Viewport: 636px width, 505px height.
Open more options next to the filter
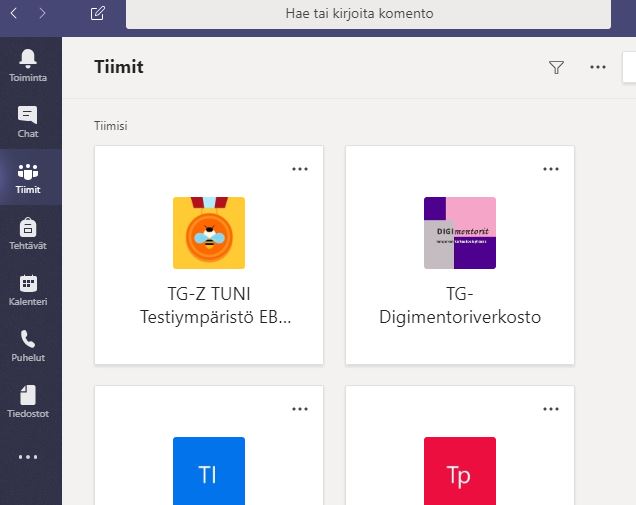click(598, 67)
